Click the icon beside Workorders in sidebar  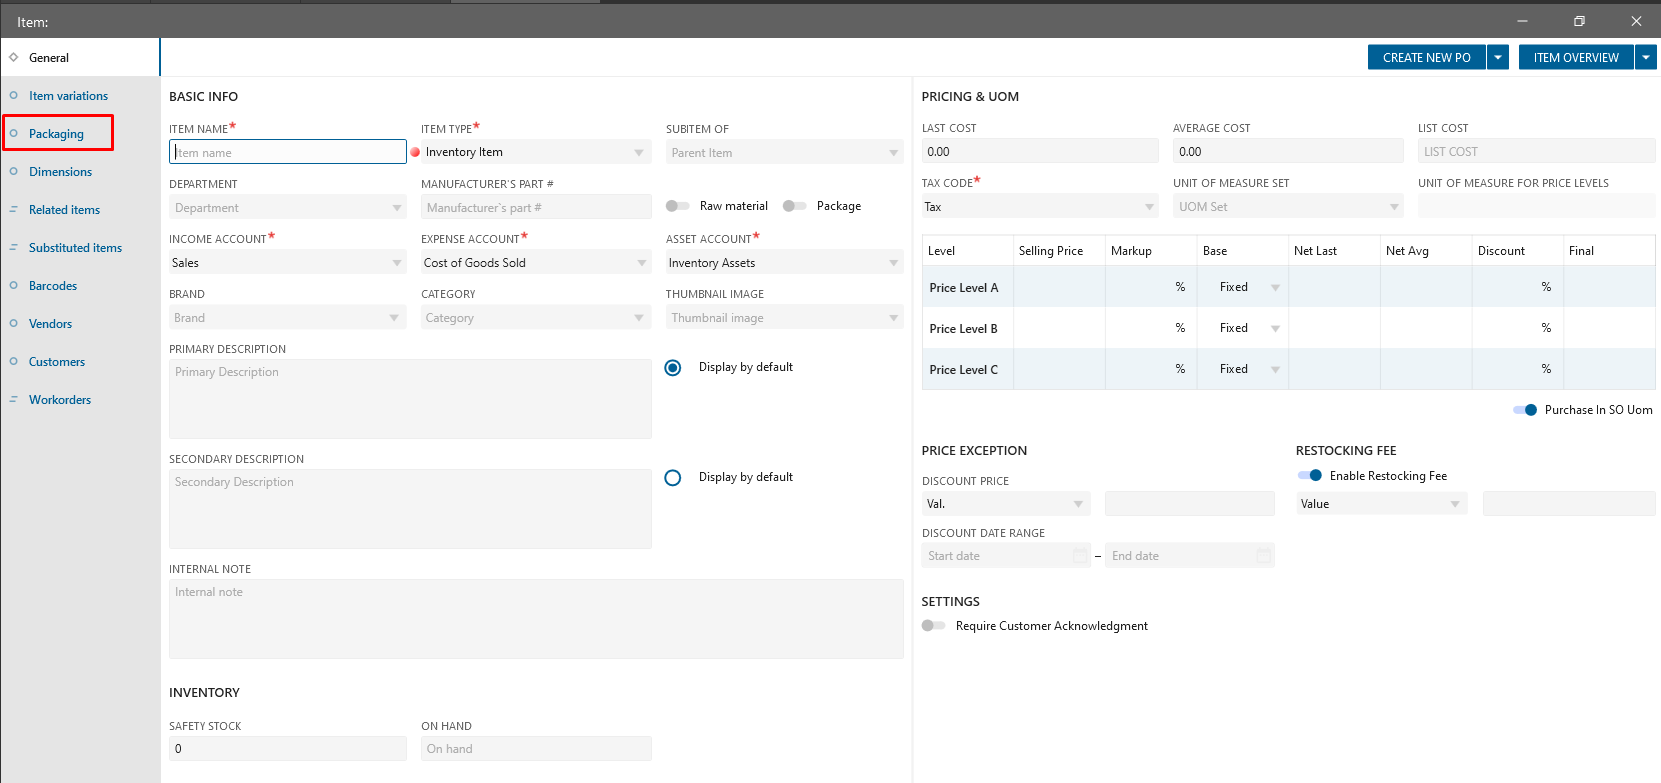click(x=14, y=400)
